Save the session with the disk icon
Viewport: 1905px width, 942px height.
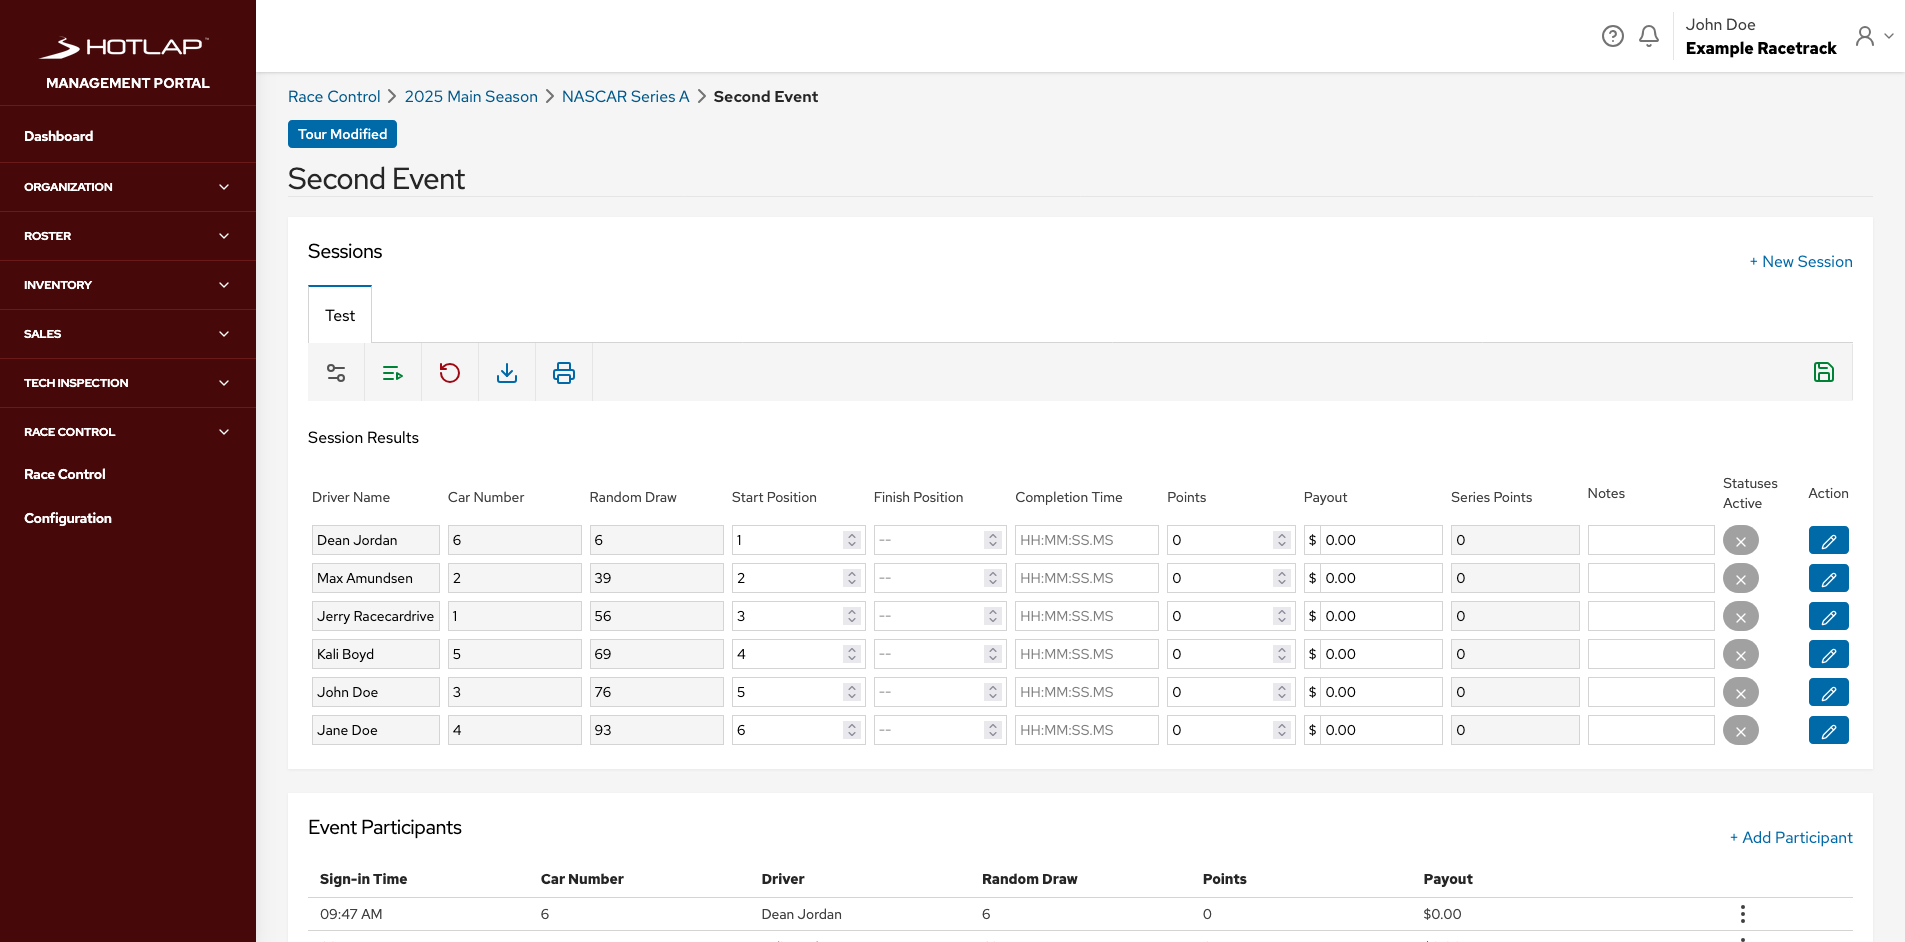pos(1825,372)
